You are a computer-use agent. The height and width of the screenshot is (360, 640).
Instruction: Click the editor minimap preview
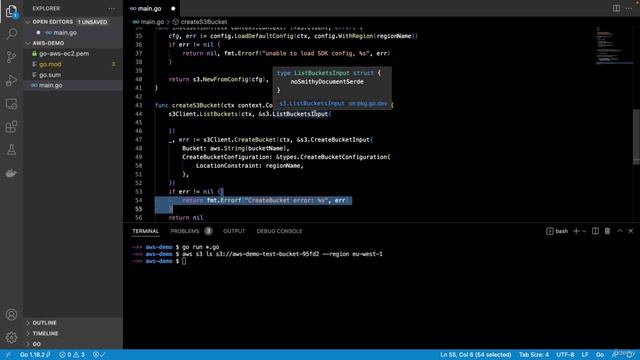tap(613, 45)
